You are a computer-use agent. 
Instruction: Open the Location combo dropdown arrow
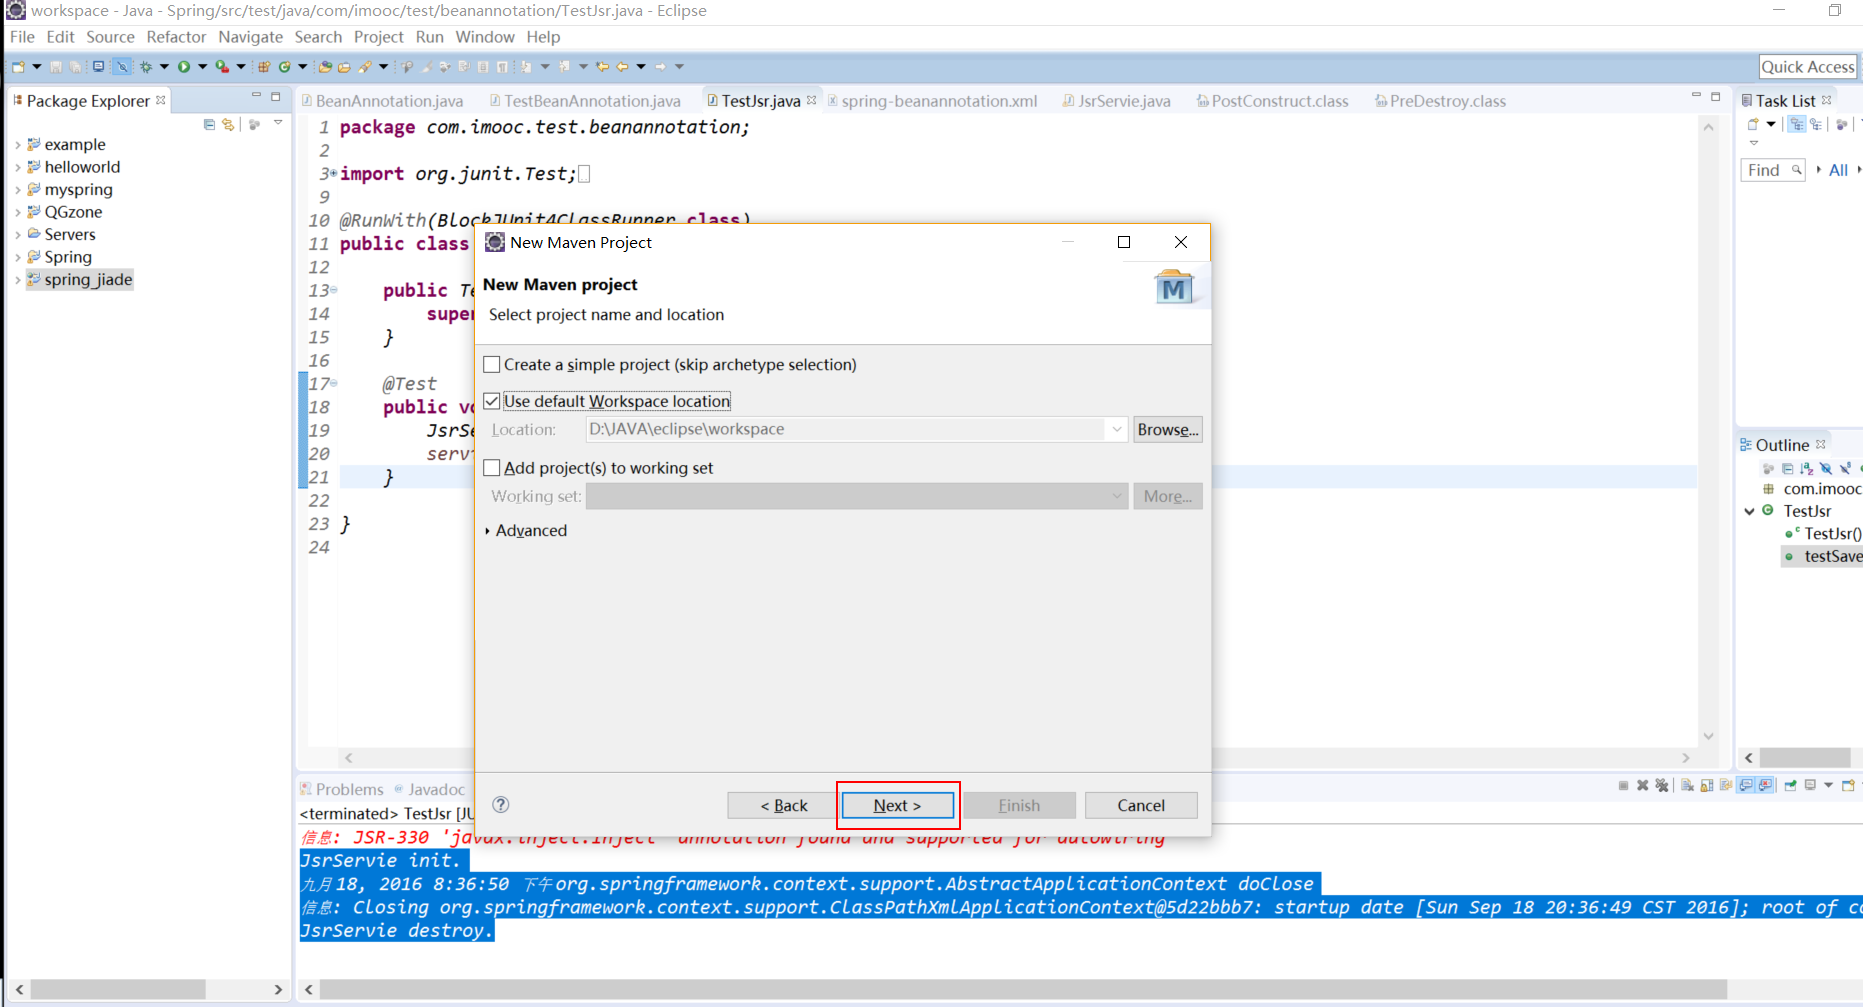1116,429
